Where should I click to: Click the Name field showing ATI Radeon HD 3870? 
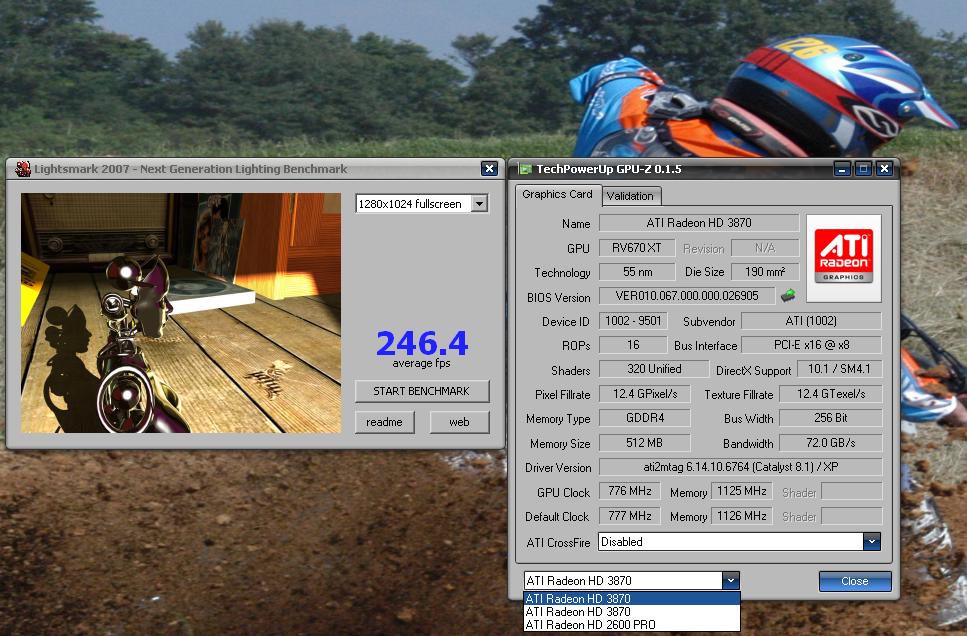pos(699,223)
